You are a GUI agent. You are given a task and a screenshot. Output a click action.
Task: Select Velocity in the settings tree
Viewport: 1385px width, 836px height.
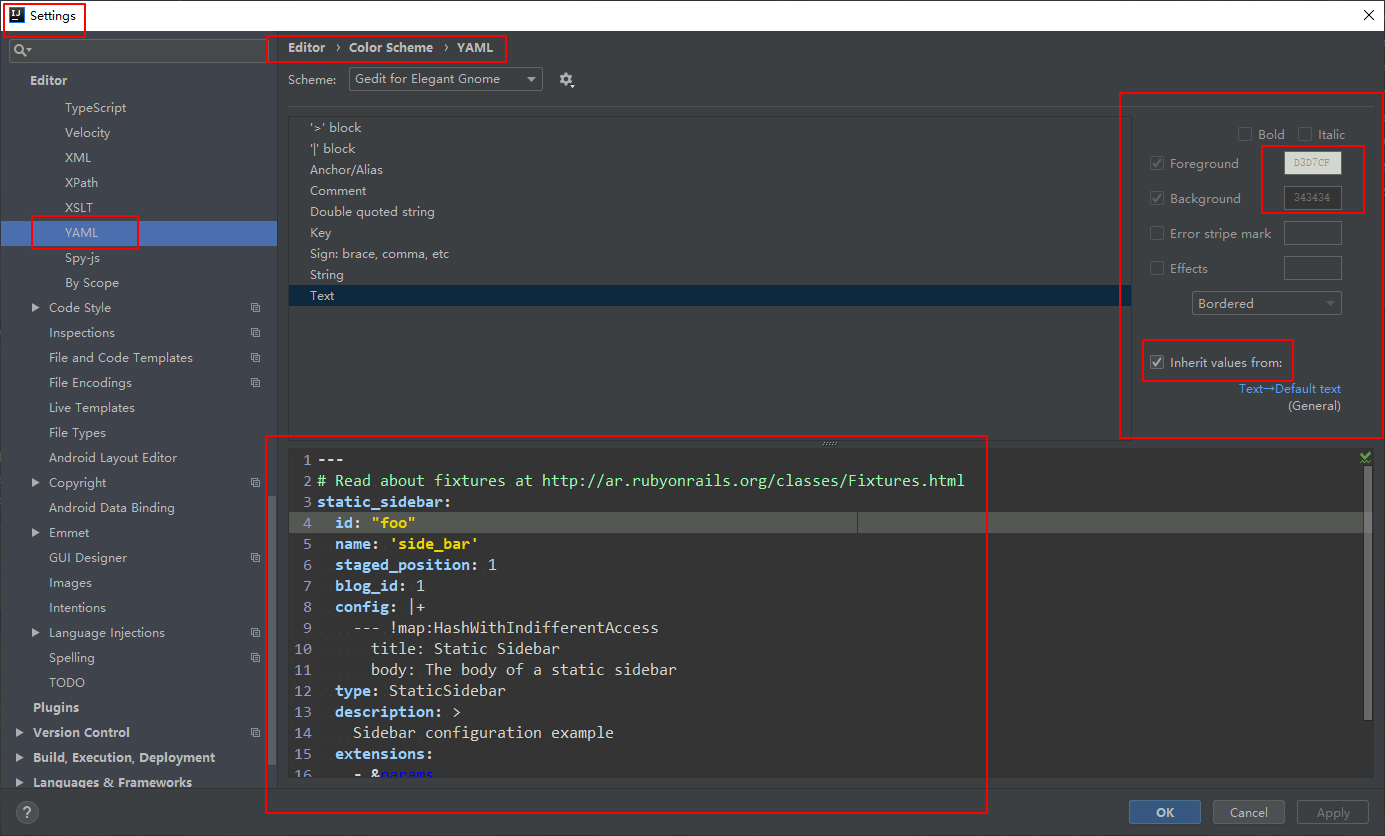pos(87,133)
